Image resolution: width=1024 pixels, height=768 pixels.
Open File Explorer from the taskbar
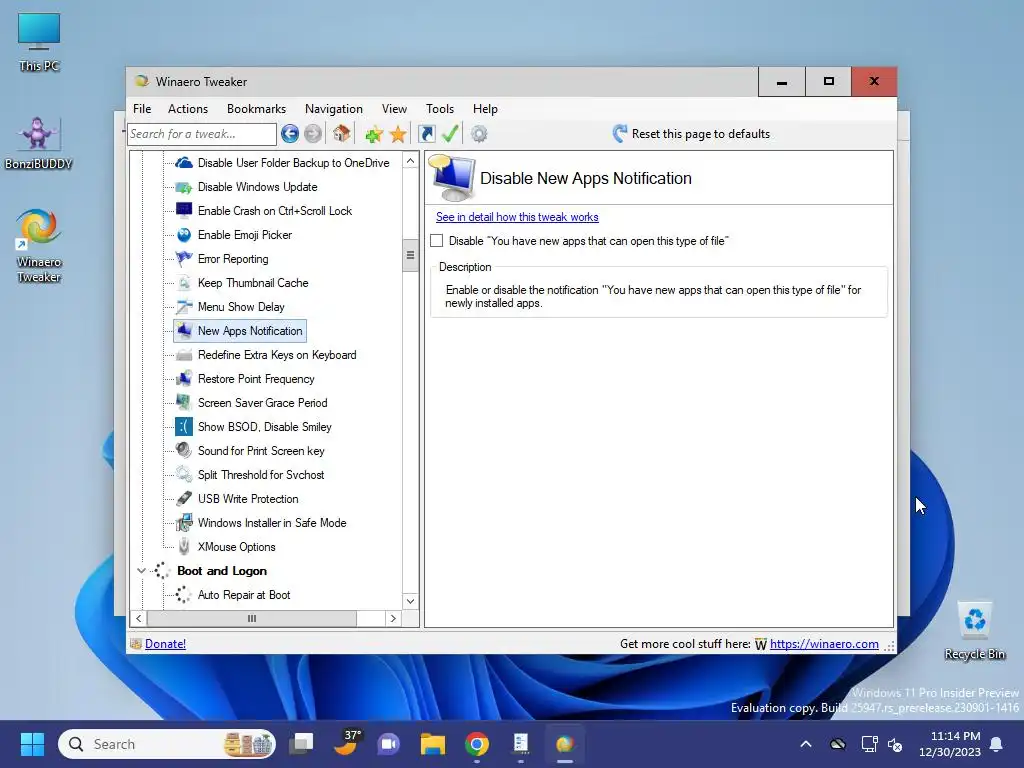432,744
